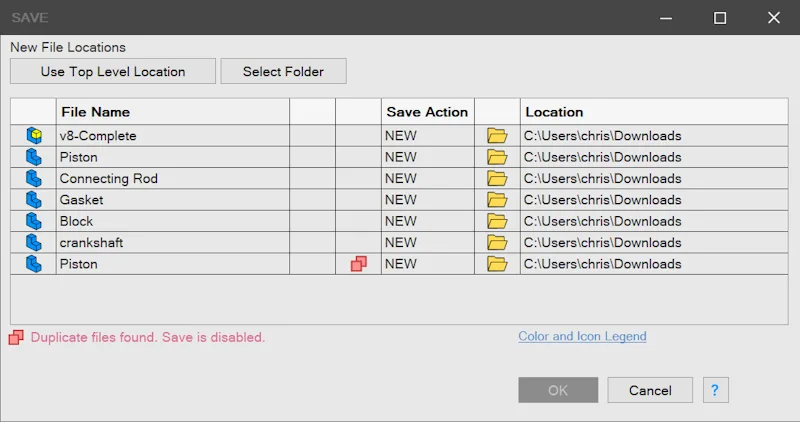Click the Duplicate files found warning text

pyautogui.click(x=148, y=337)
